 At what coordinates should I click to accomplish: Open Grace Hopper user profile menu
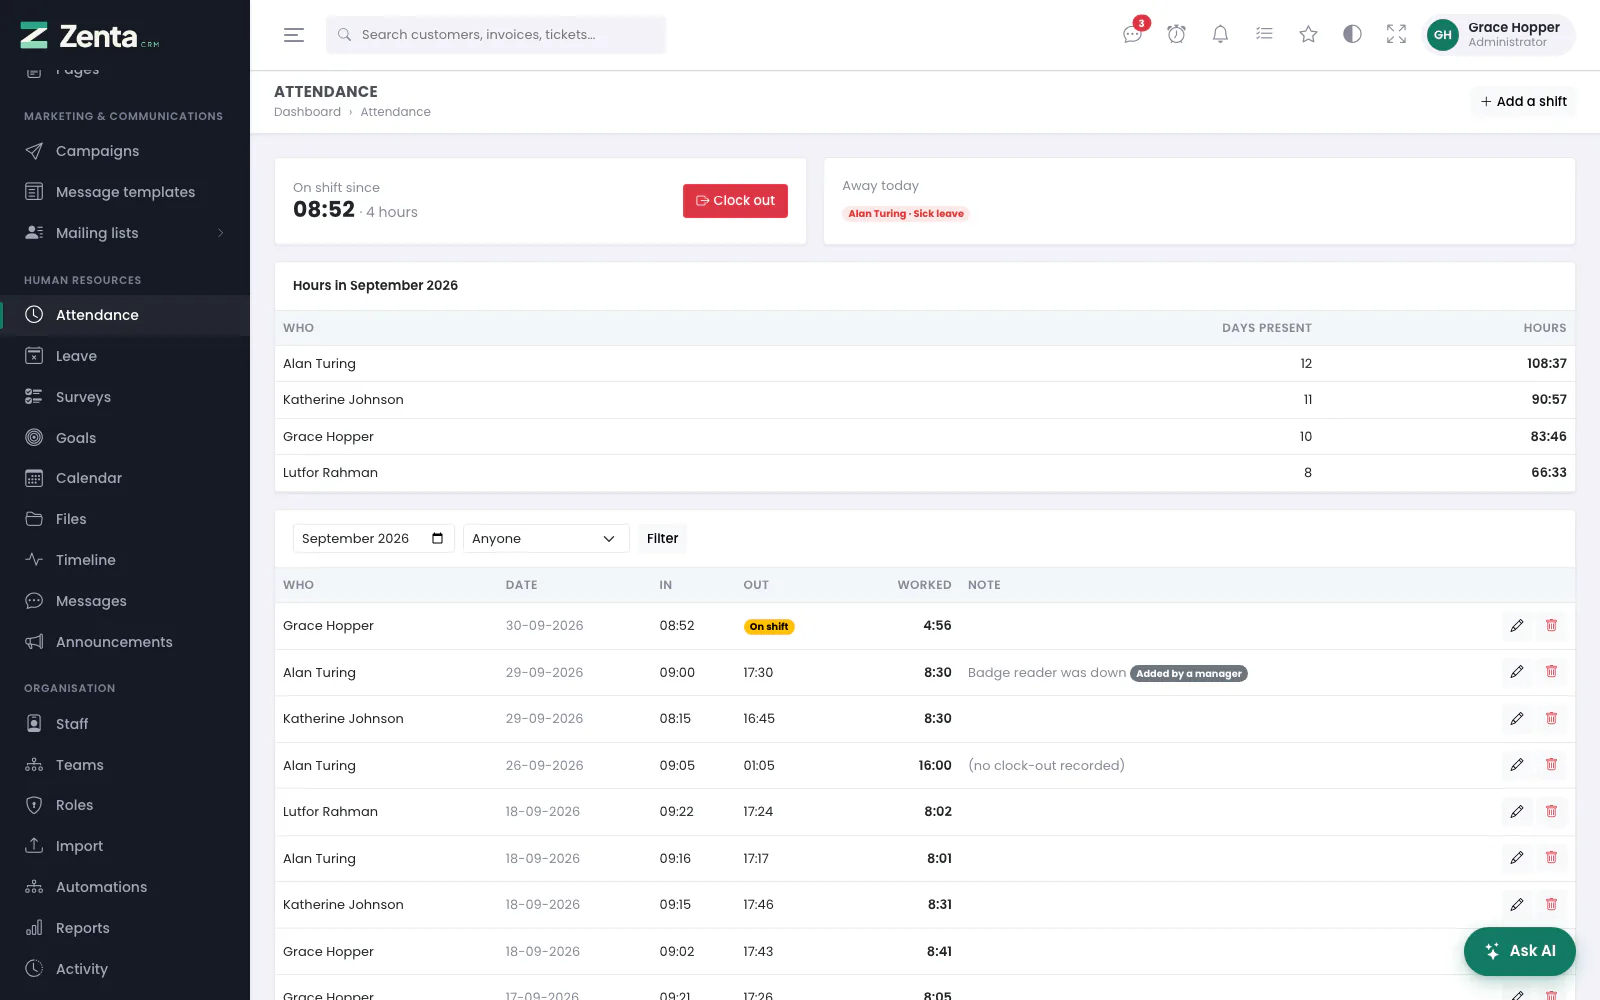click(x=1500, y=35)
